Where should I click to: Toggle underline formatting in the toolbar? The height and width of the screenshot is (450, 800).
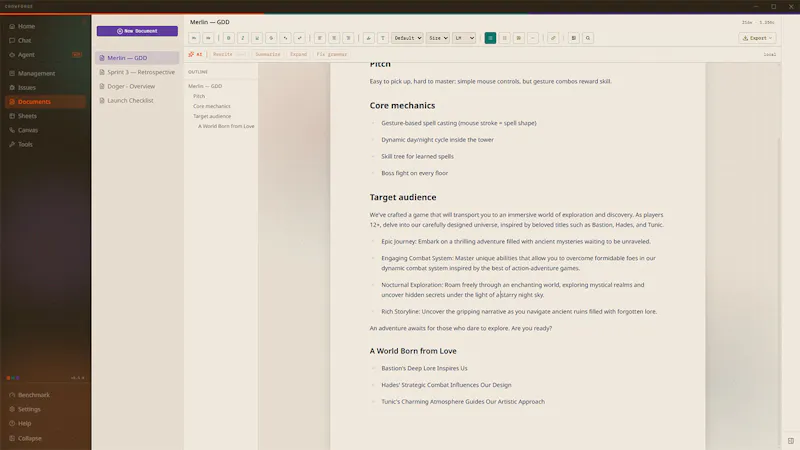257,38
